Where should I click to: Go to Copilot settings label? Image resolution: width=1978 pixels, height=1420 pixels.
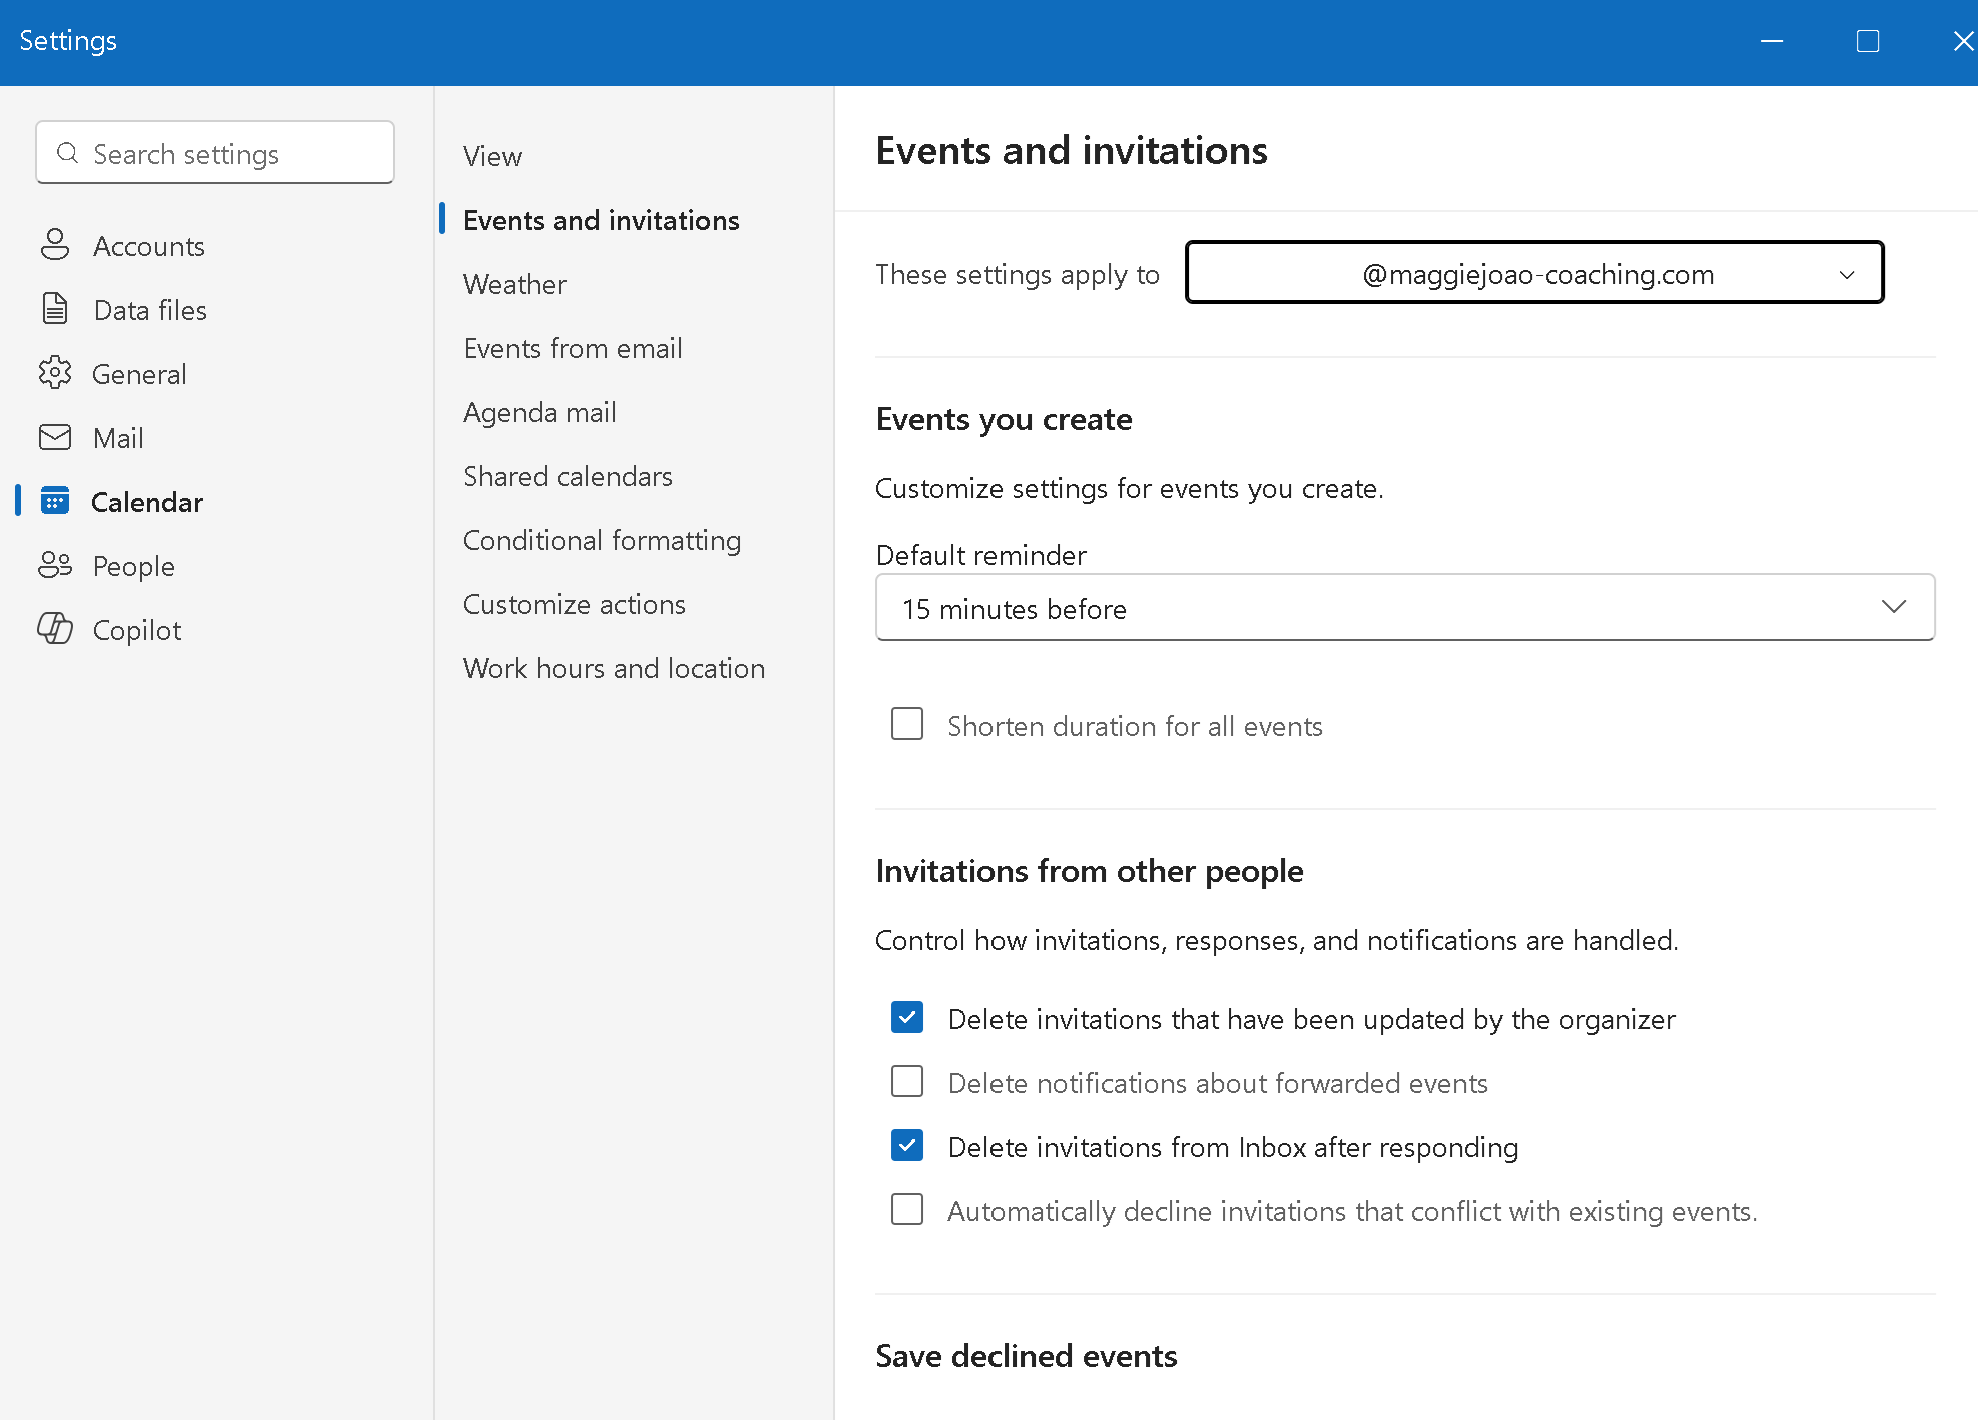pos(137,630)
